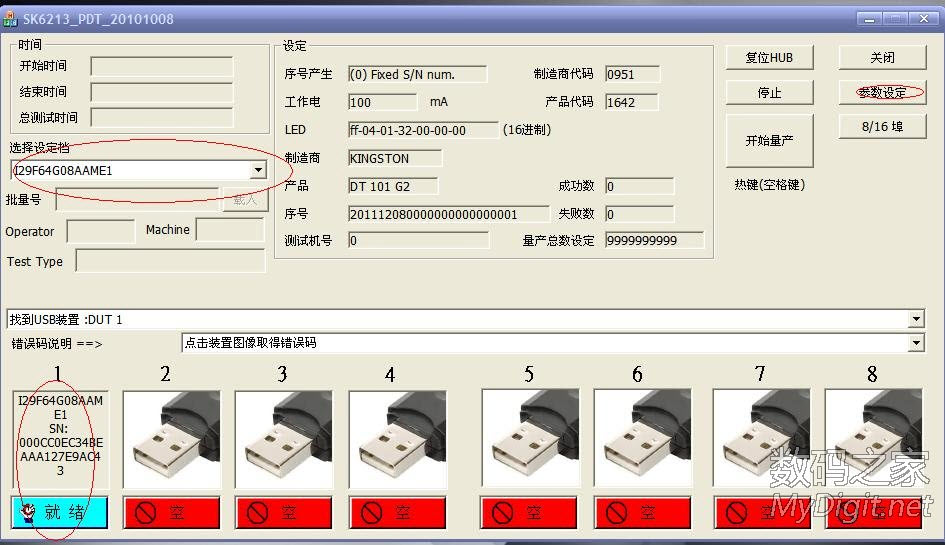
Task: Open 参数设定 parameter settings
Action: tap(882, 93)
